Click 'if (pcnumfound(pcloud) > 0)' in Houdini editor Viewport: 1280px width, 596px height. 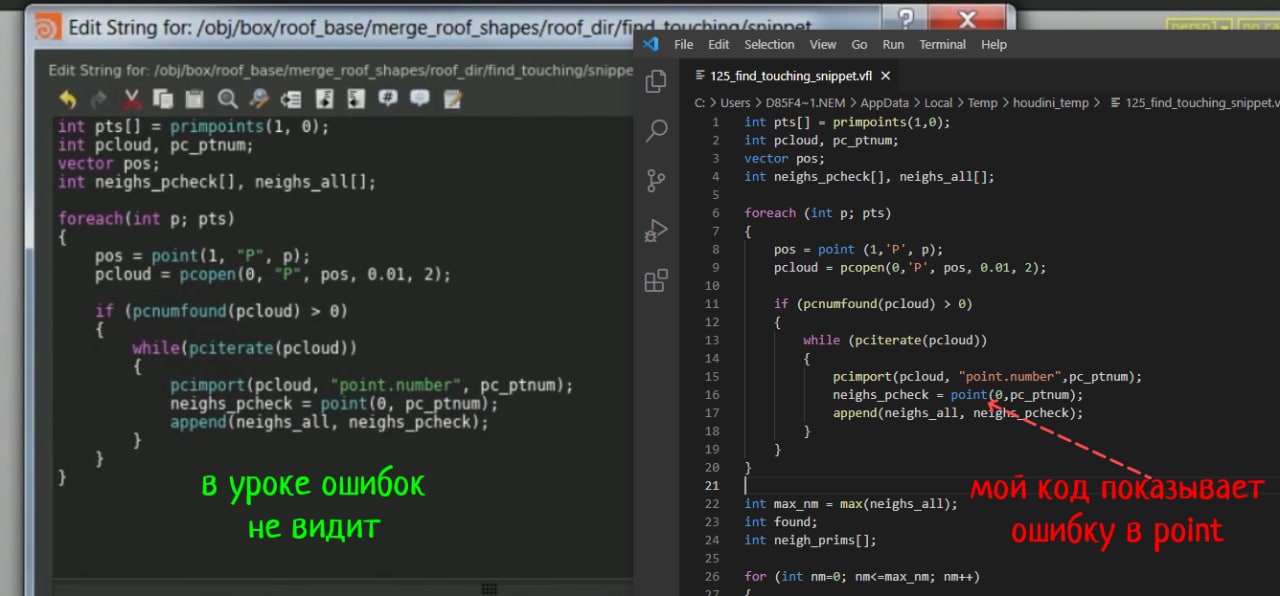pyautogui.click(x=221, y=311)
